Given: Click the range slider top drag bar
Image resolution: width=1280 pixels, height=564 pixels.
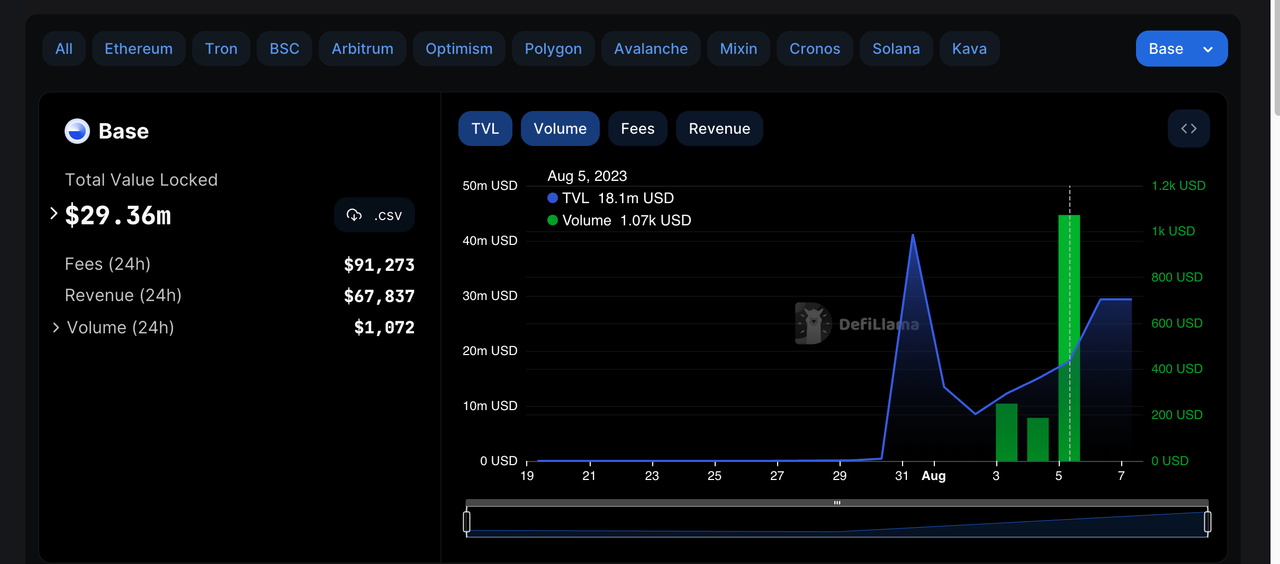Looking at the screenshot, I should (x=837, y=503).
